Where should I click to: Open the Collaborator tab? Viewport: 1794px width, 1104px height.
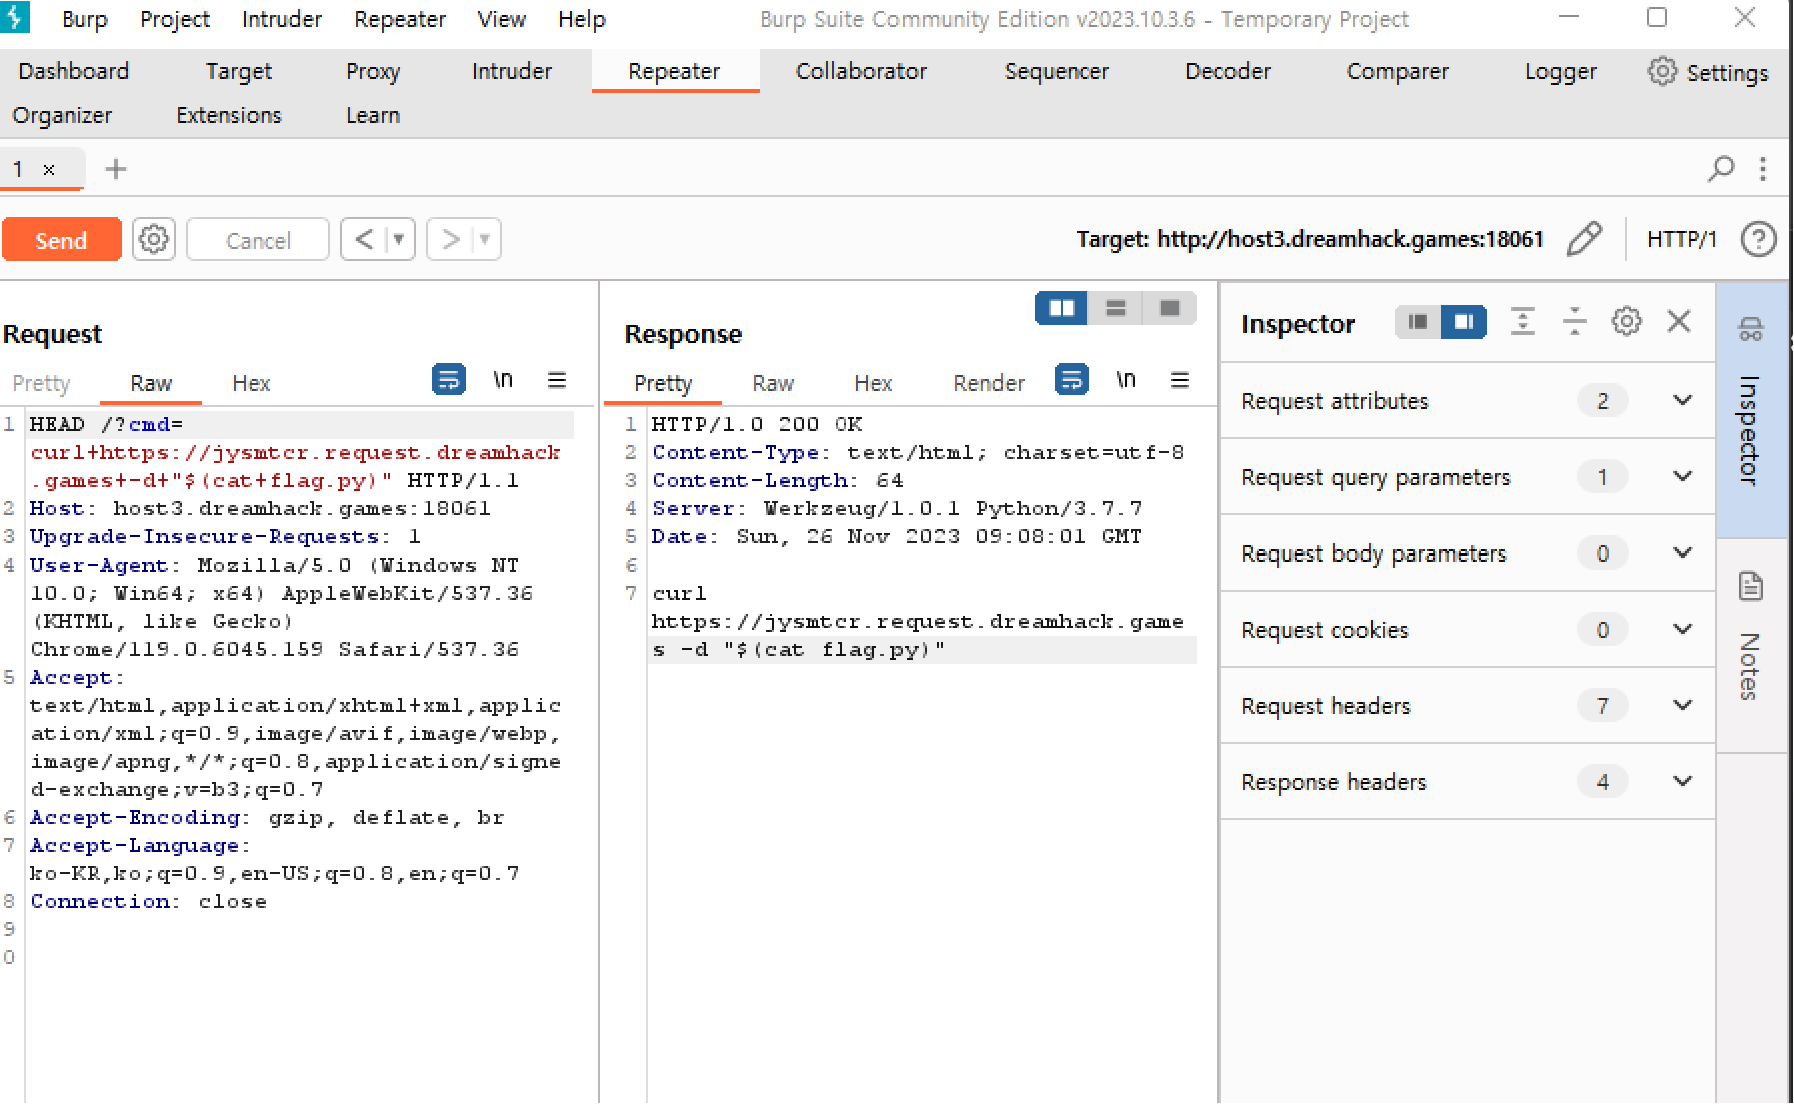861,71
